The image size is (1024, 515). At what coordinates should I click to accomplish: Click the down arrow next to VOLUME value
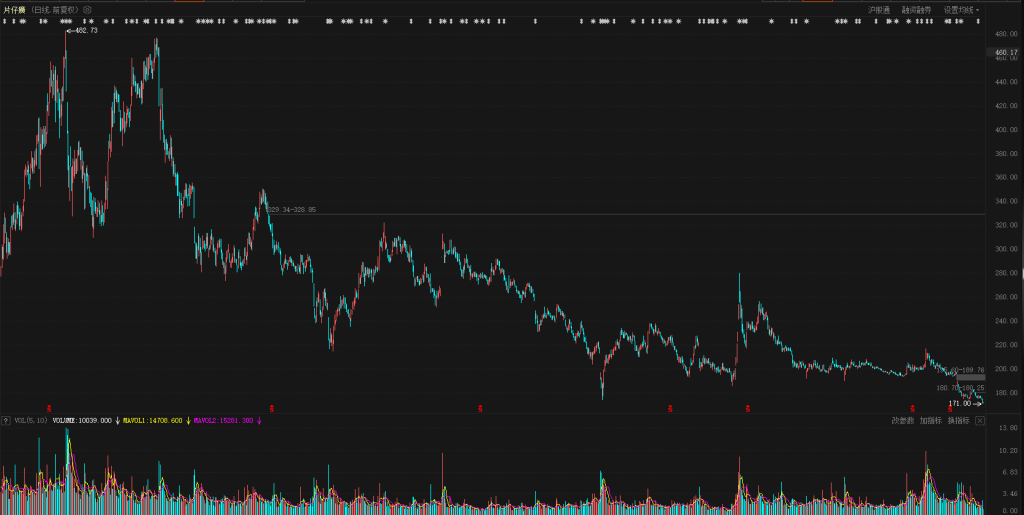pyautogui.click(x=117, y=421)
